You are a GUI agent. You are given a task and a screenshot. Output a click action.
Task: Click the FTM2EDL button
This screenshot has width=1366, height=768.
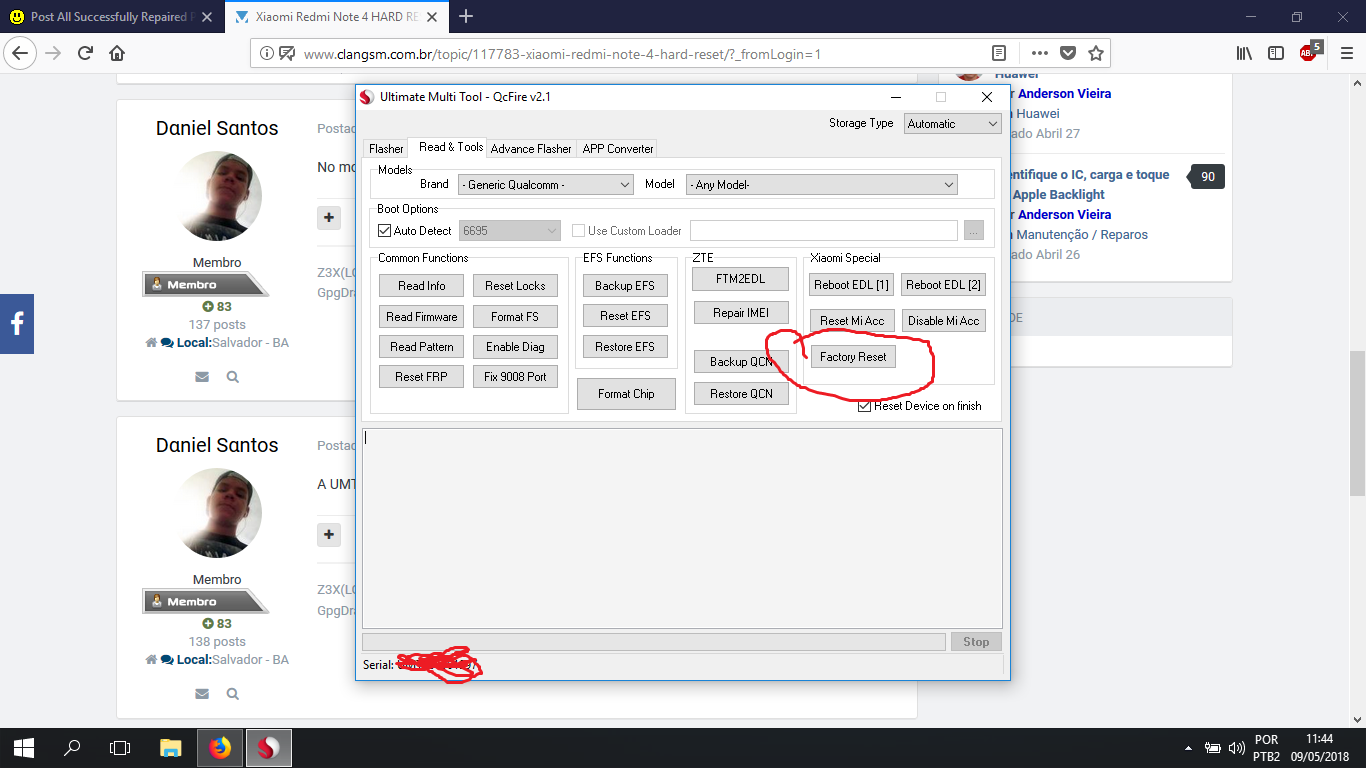coord(741,279)
